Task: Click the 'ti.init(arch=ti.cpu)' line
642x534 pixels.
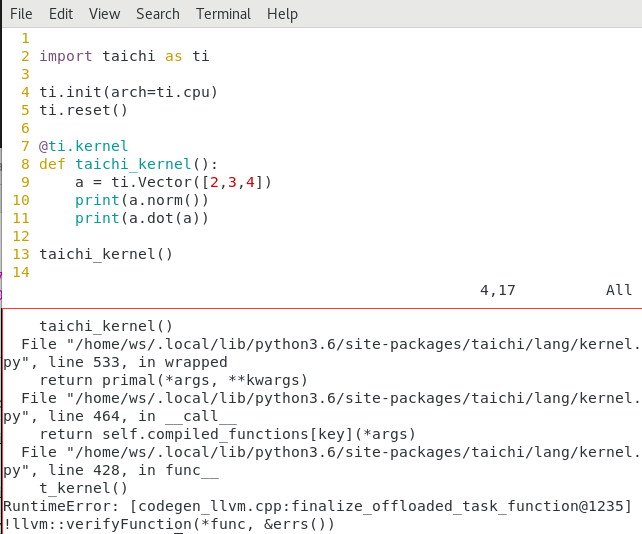Action: pos(128,92)
